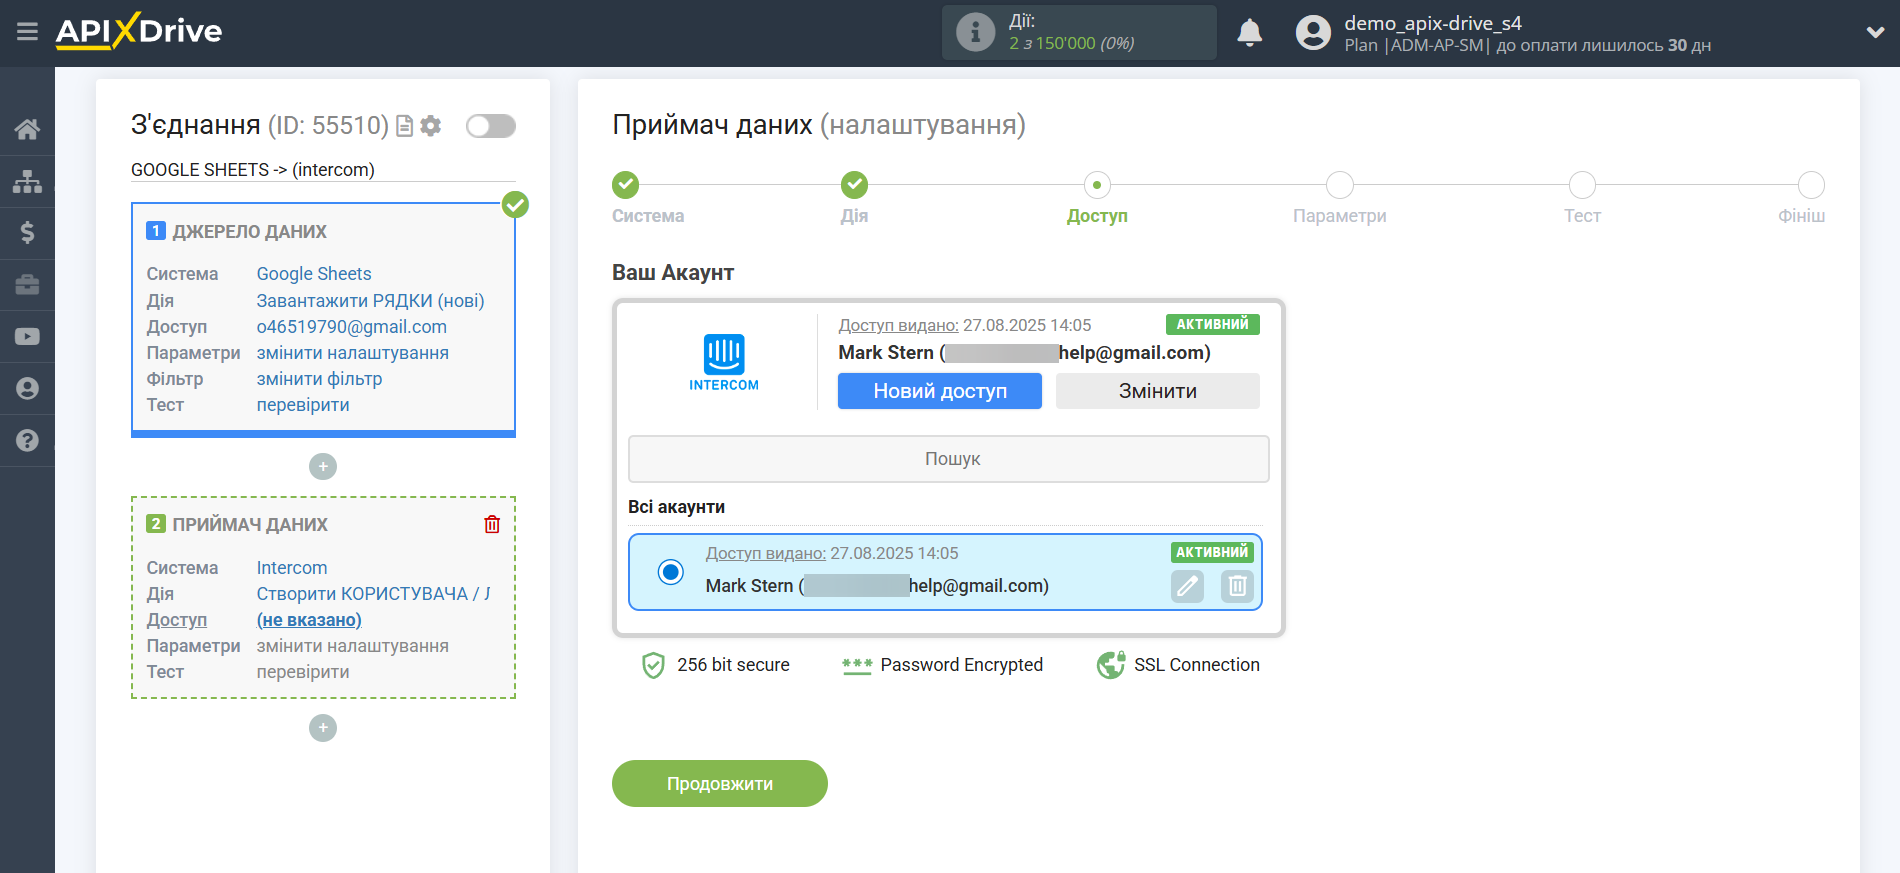Open the YouTube video sidebar icon

click(x=27, y=337)
